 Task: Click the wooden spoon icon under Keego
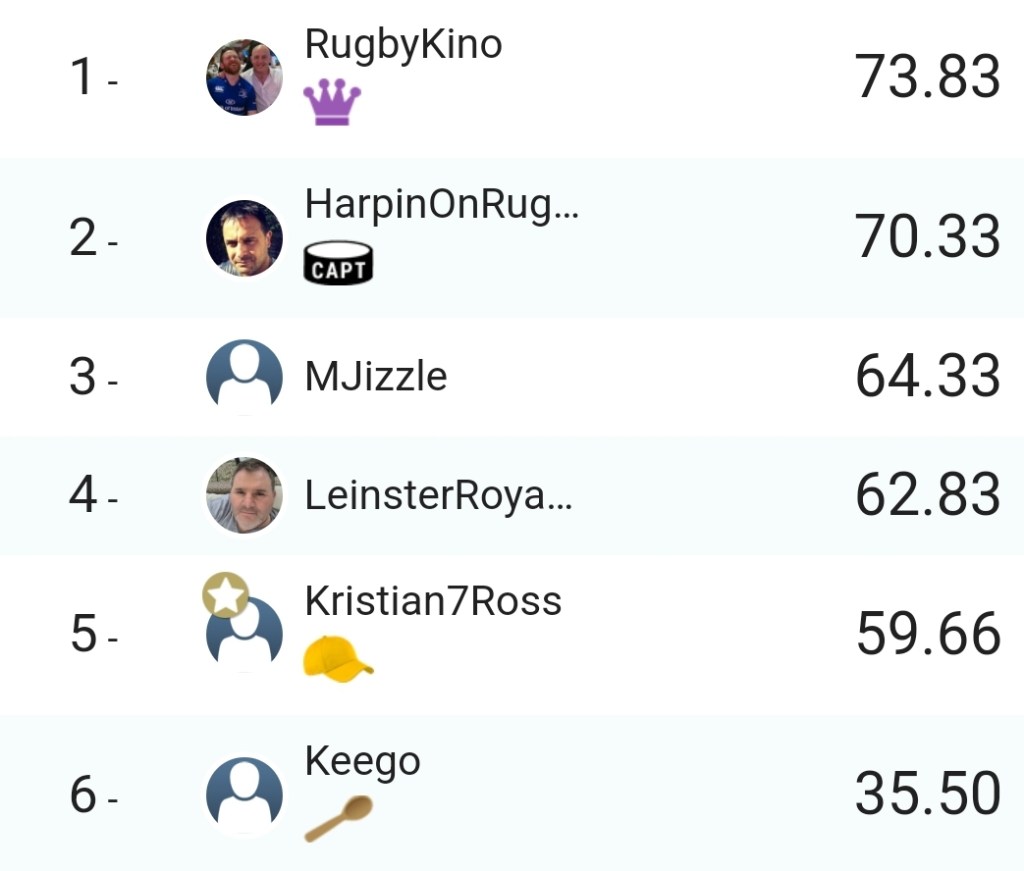pos(339,818)
